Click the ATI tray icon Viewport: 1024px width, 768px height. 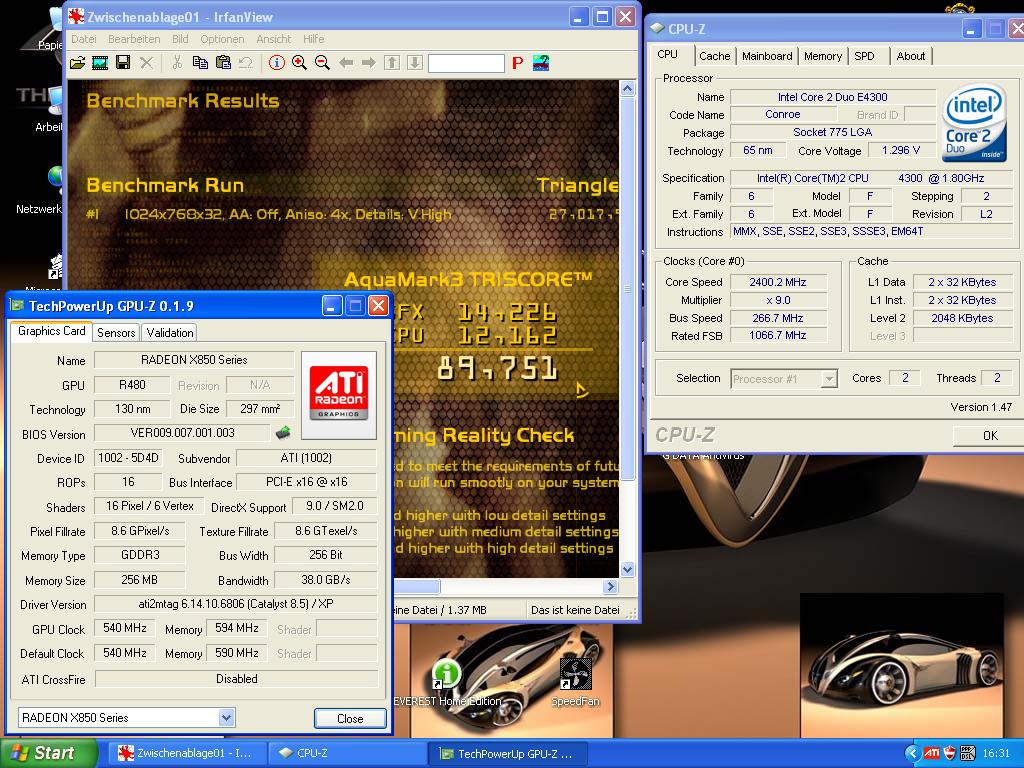point(931,753)
